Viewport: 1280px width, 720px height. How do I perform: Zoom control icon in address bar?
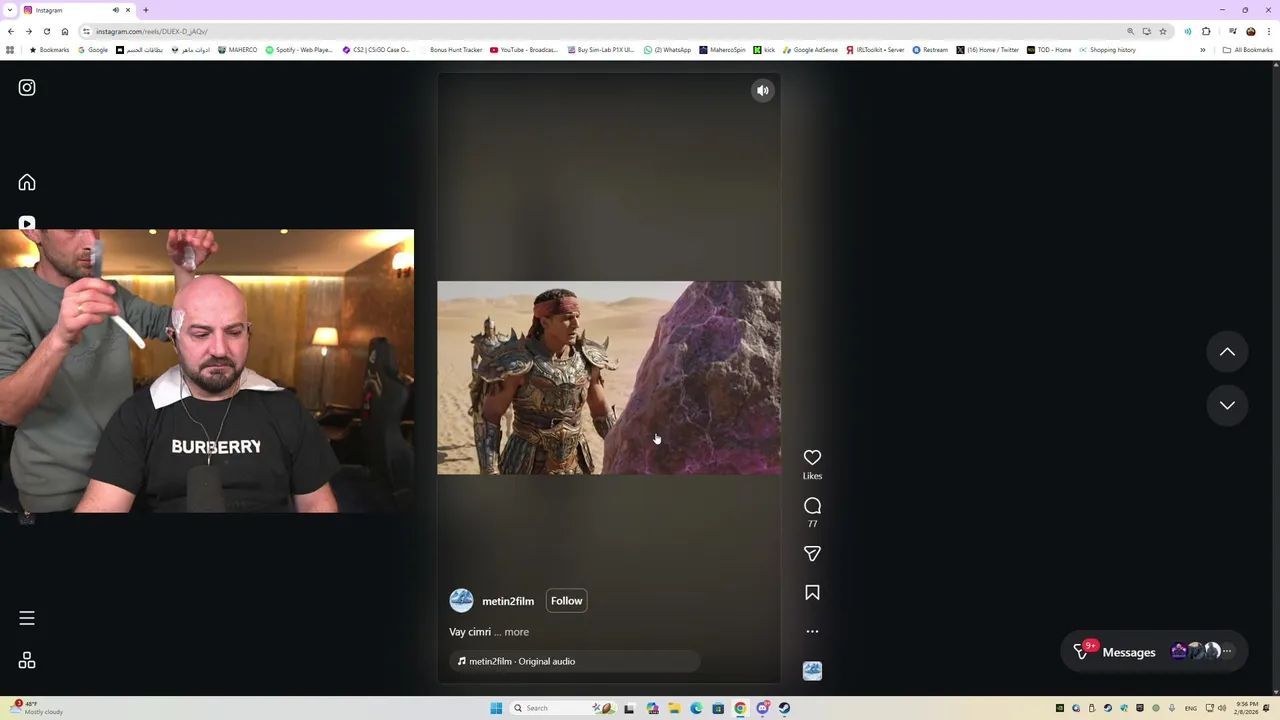click(x=1131, y=31)
